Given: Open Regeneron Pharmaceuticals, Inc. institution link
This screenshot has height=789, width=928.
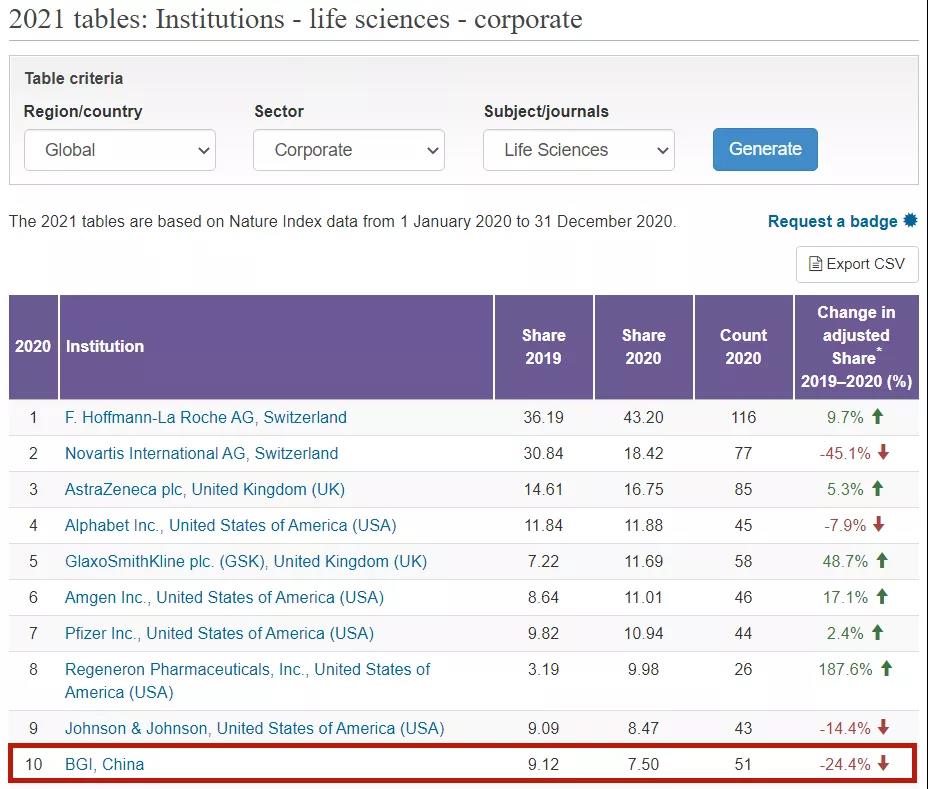Looking at the screenshot, I should pos(248,681).
